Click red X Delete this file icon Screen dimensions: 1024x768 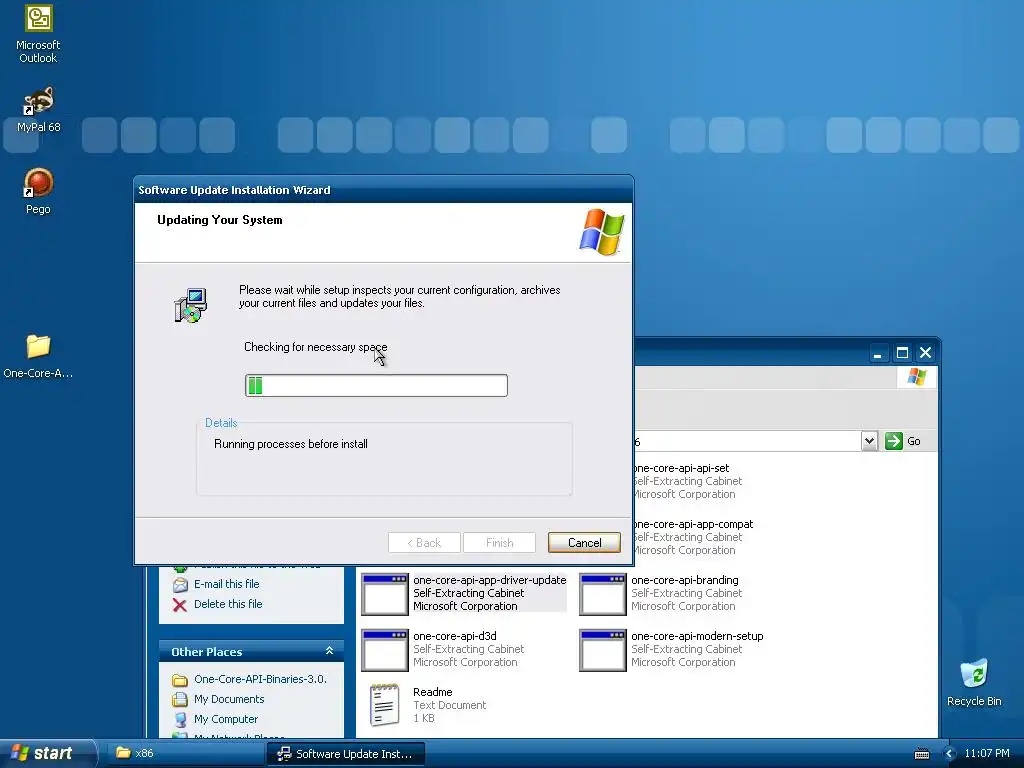pyautogui.click(x=180, y=605)
